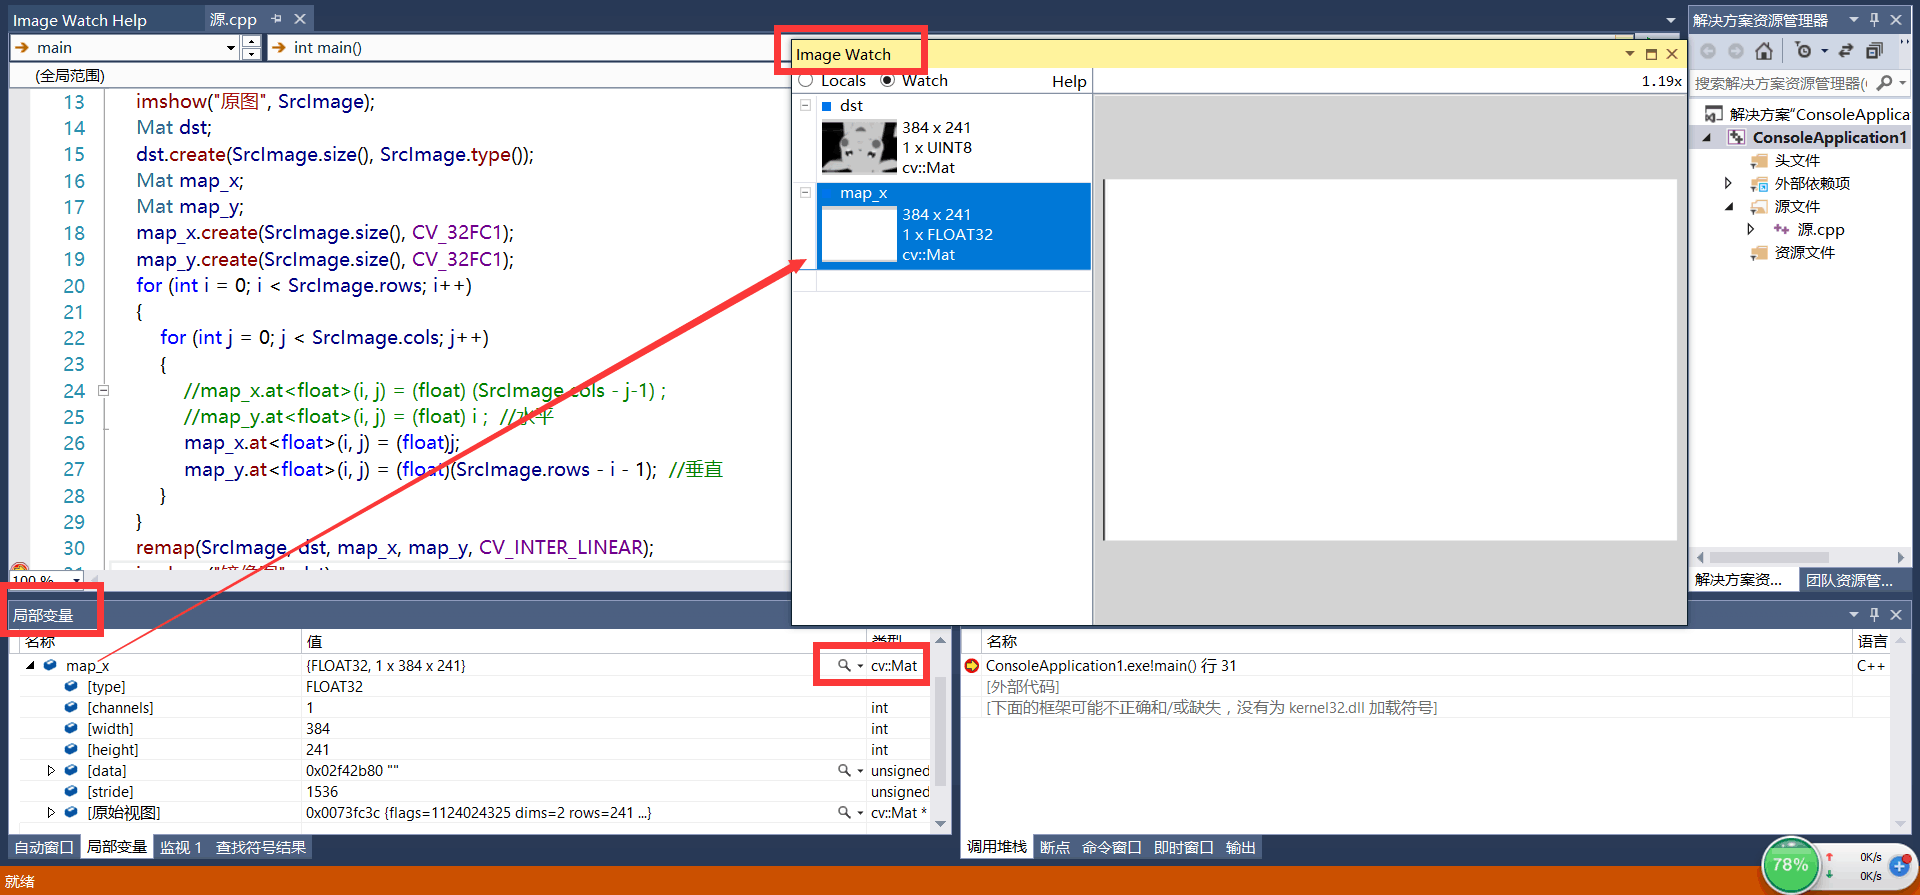Select the map_x image thumbnail
This screenshot has height=895, width=1920.
point(859,234)
